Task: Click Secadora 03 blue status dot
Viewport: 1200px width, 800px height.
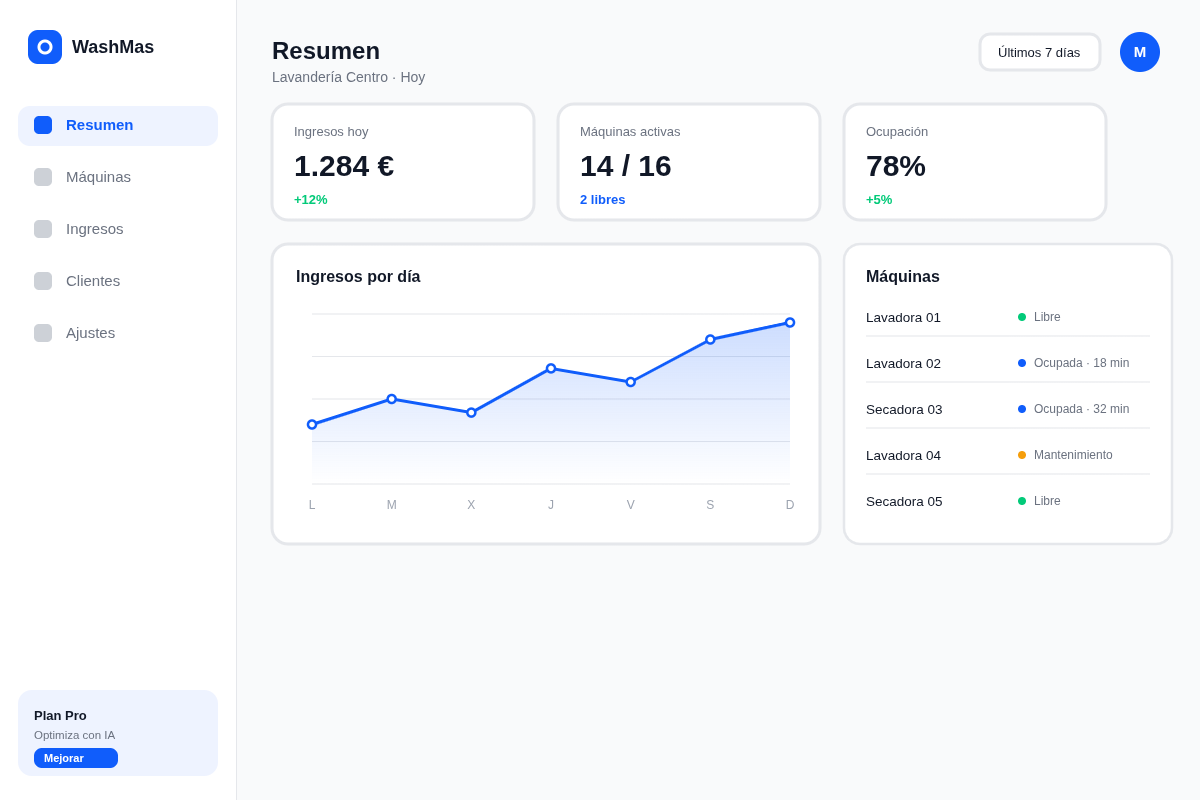Action: point(1022,409)
